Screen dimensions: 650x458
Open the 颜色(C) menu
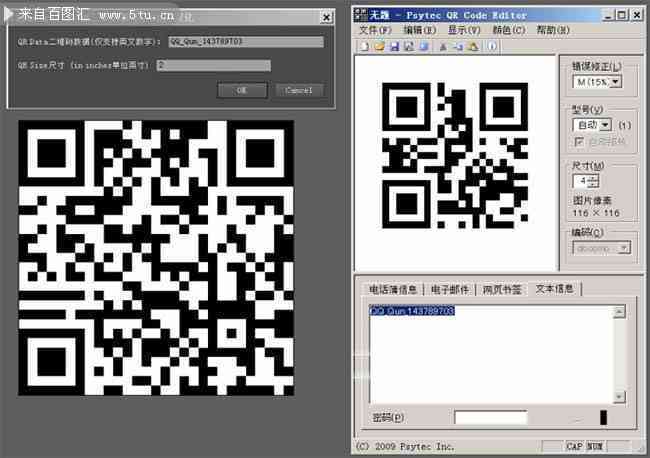click(509, 30)
